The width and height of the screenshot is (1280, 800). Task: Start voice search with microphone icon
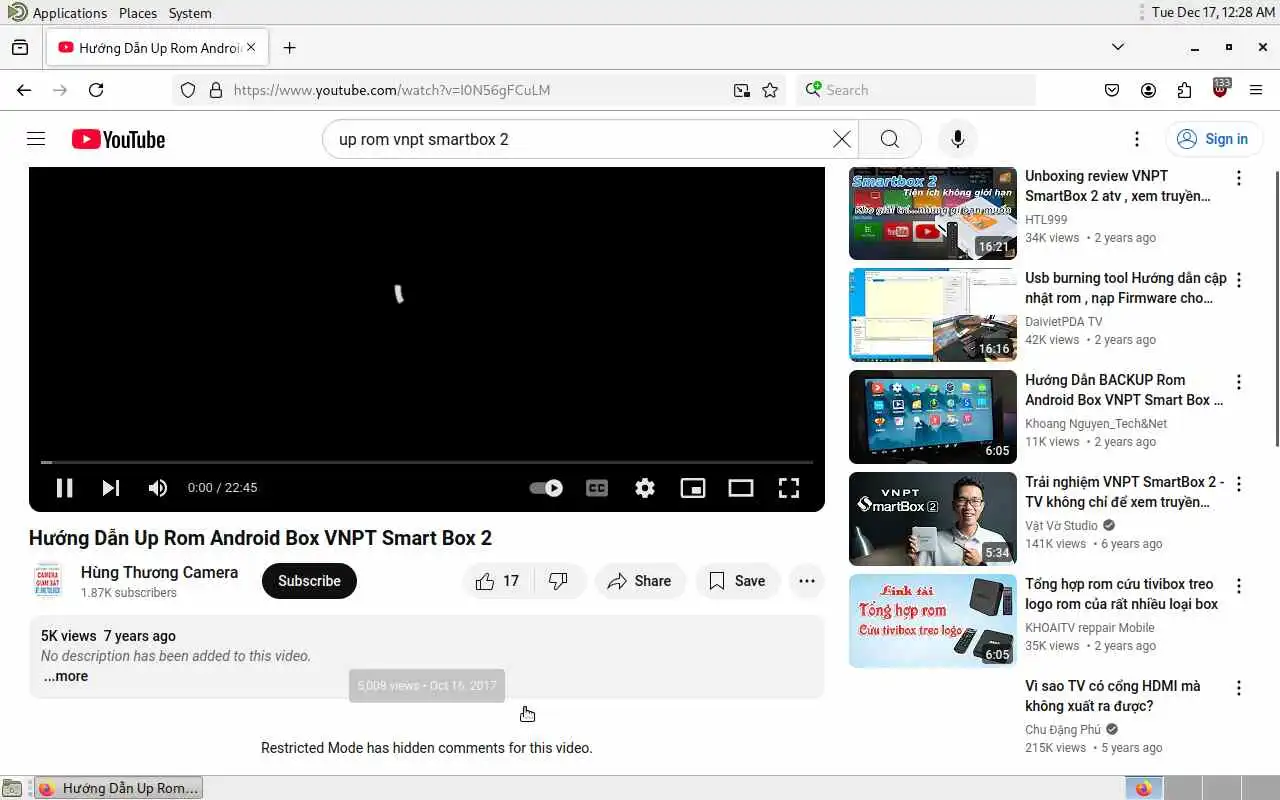957,139
